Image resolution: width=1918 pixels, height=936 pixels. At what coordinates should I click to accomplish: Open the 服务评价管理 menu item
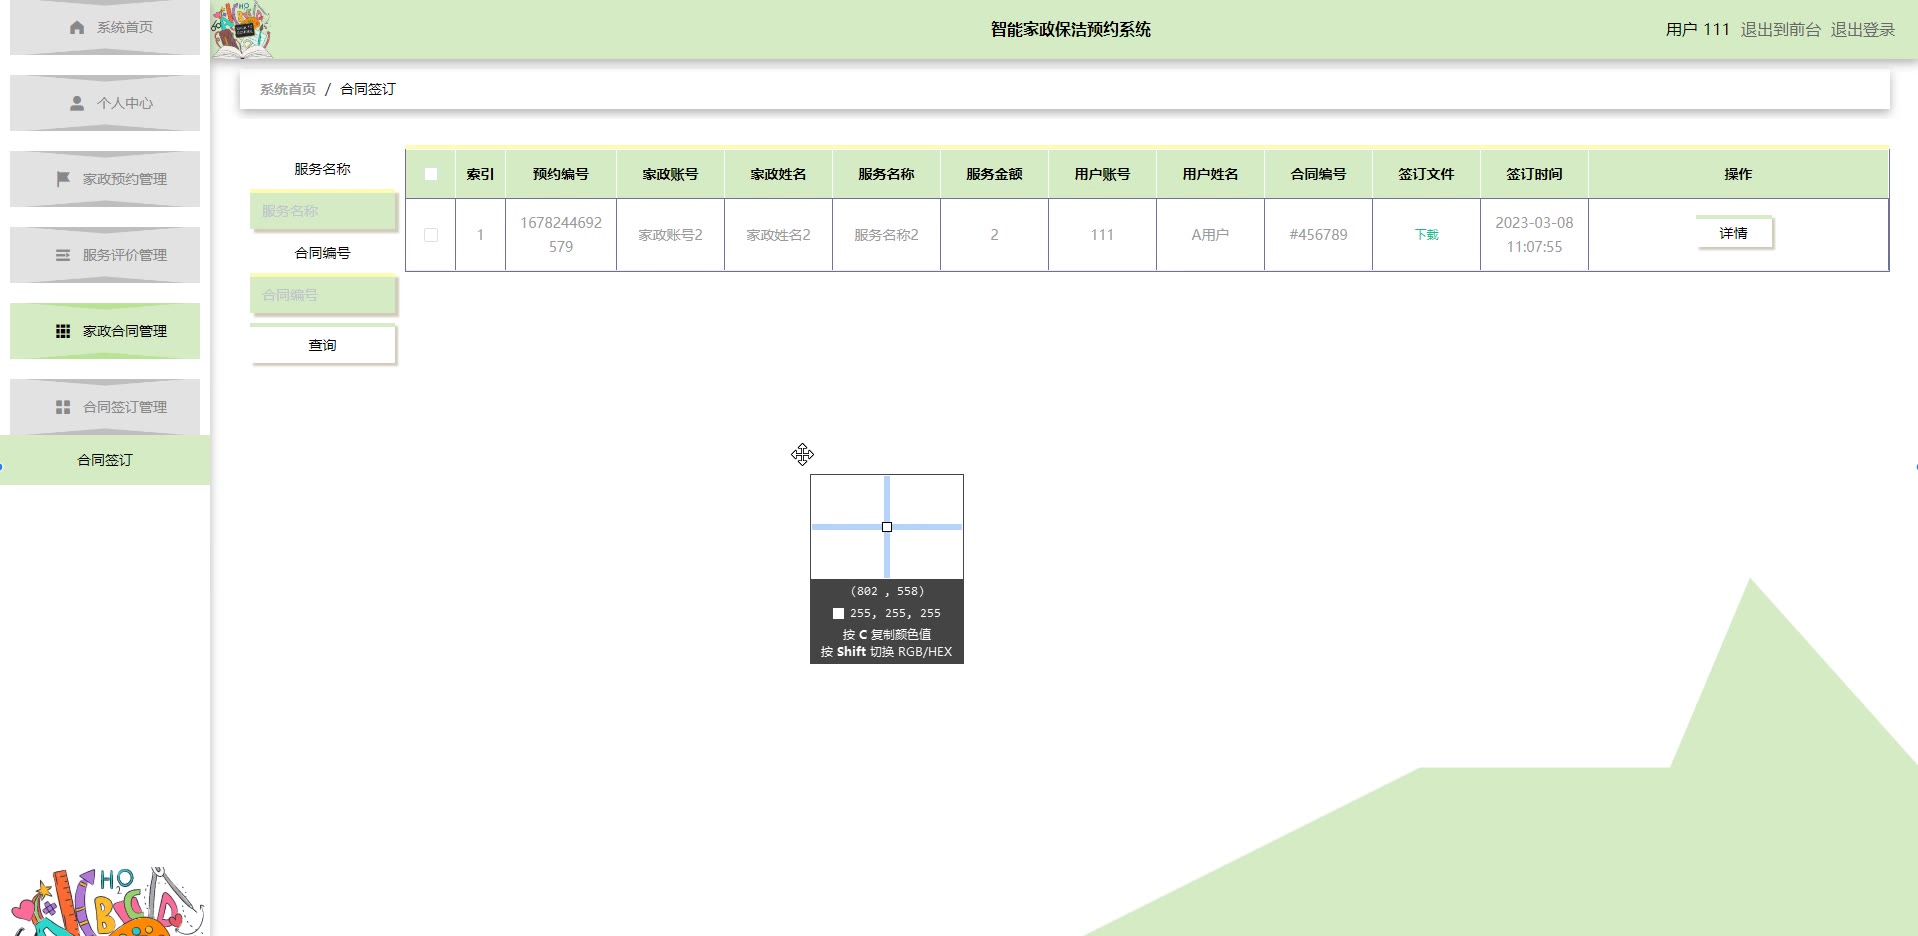(x=124, y=255)
